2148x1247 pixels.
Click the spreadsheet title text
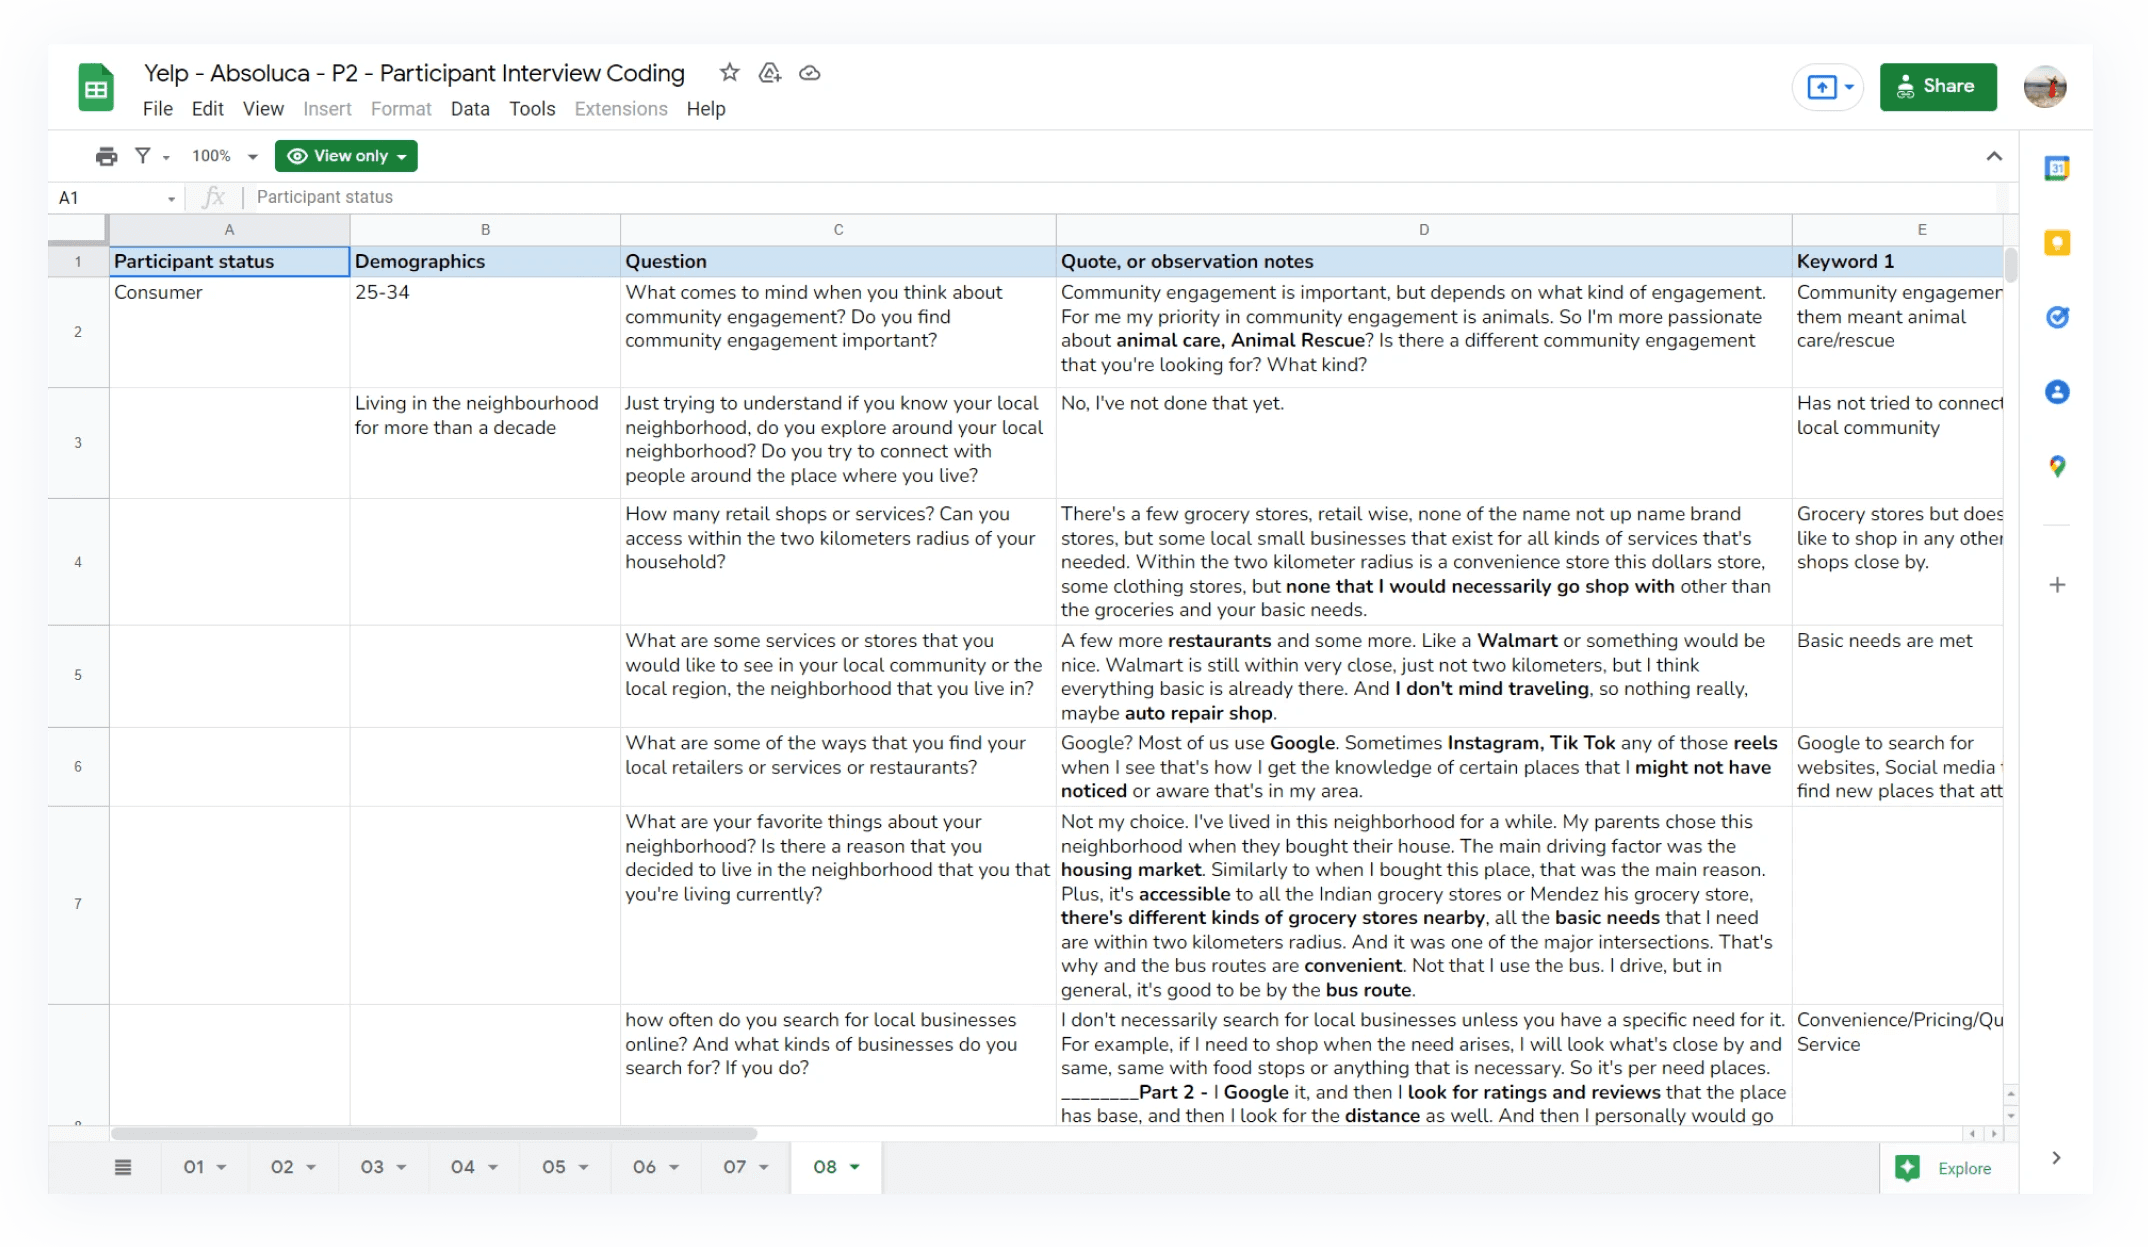click(x=414, y=73)
